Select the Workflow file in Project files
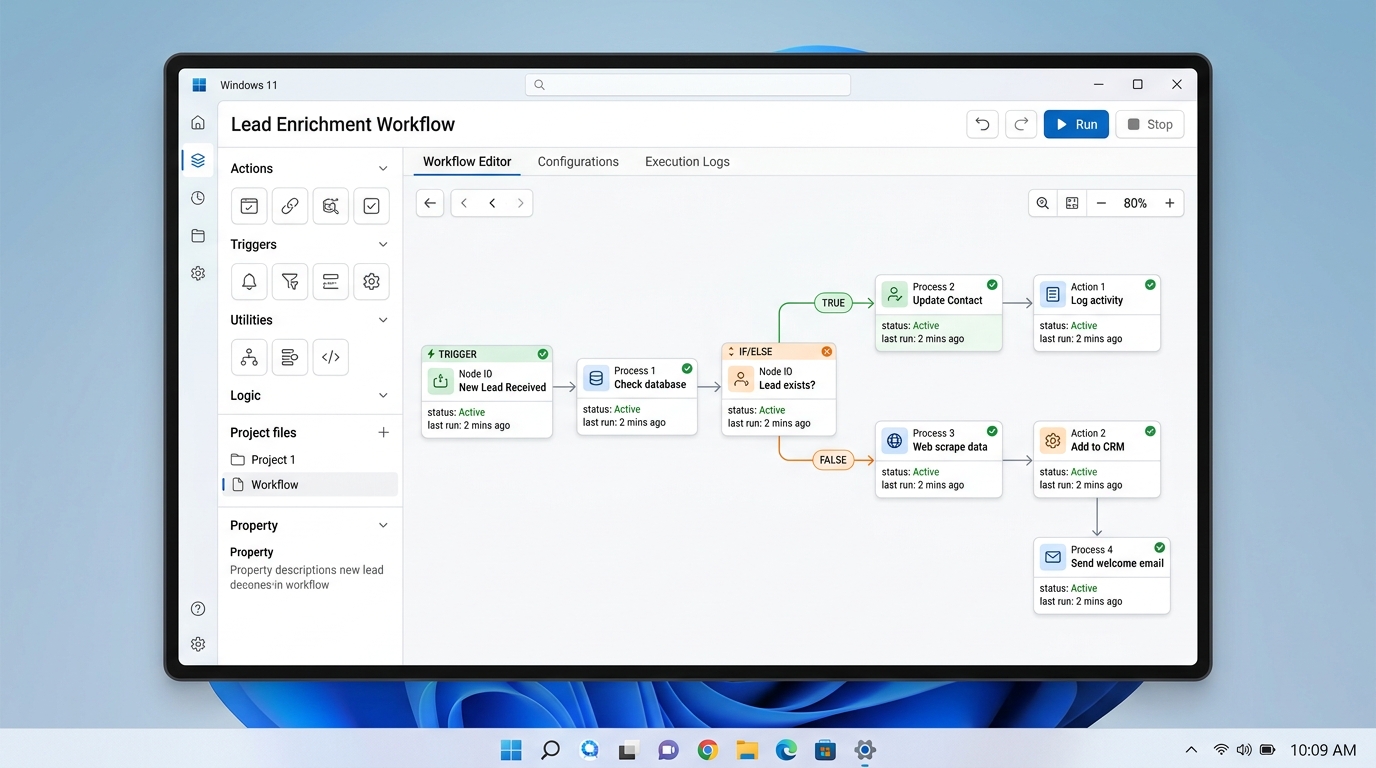Screen dimensions: 1376x768 [309, 485]
